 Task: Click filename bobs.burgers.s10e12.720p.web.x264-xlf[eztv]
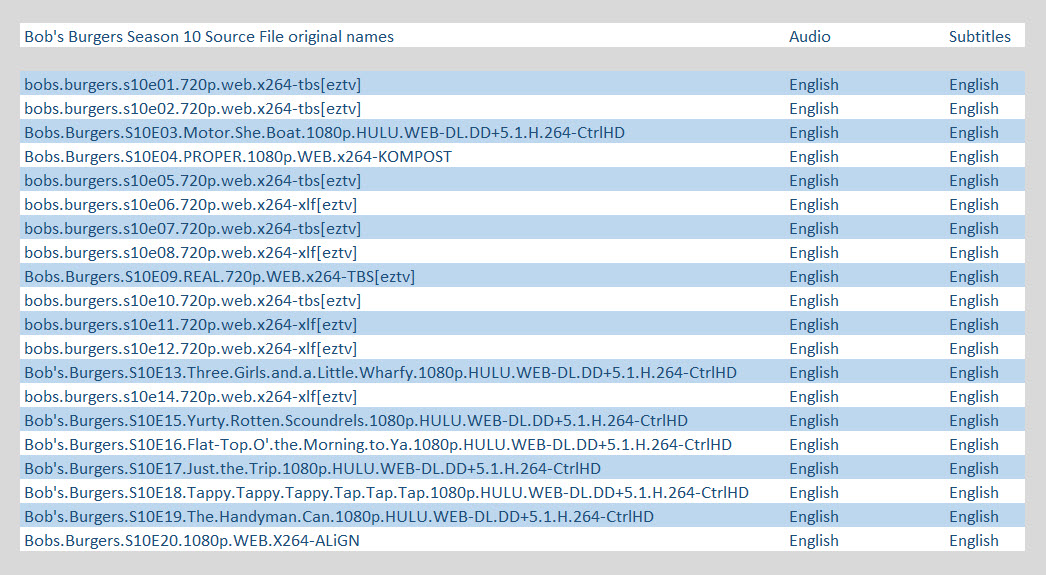pos(190,349)
